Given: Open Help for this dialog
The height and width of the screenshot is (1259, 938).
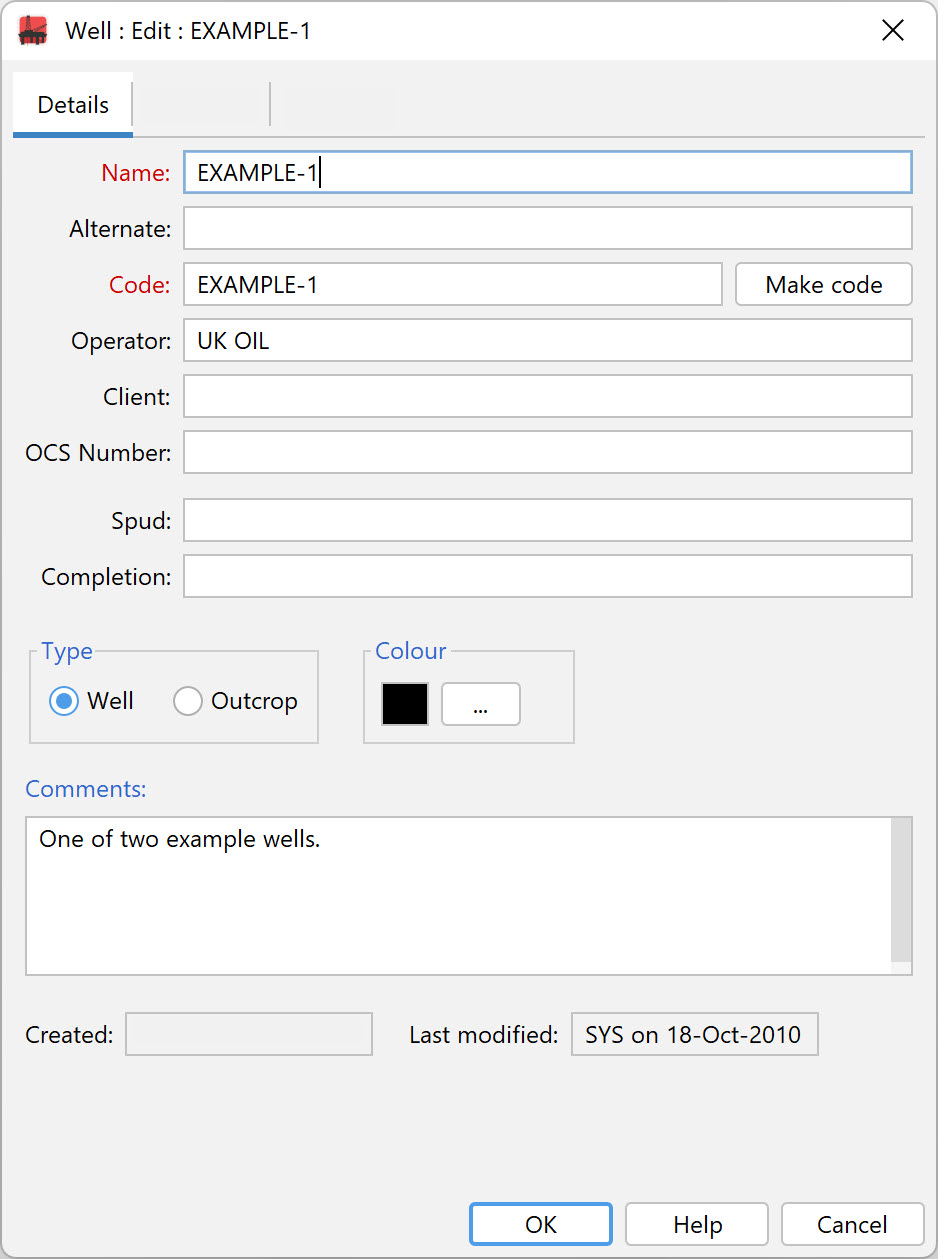Looking at the screenshot, I should click(x=697, y=1224).
